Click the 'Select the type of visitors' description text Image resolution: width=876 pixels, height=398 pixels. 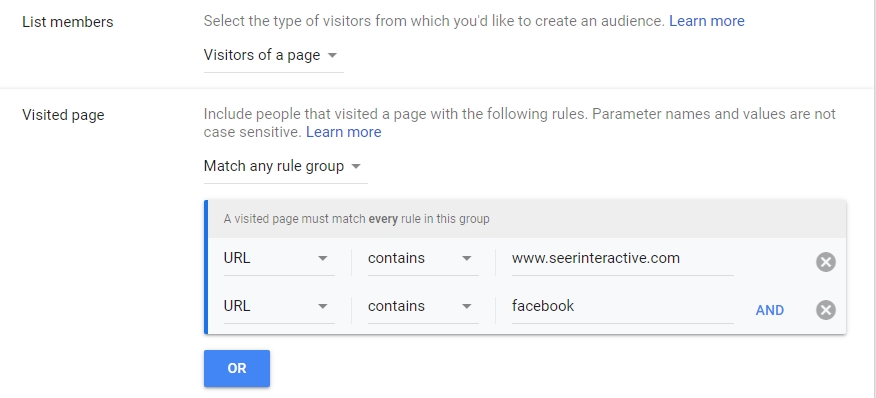click(x=435, y=21)
